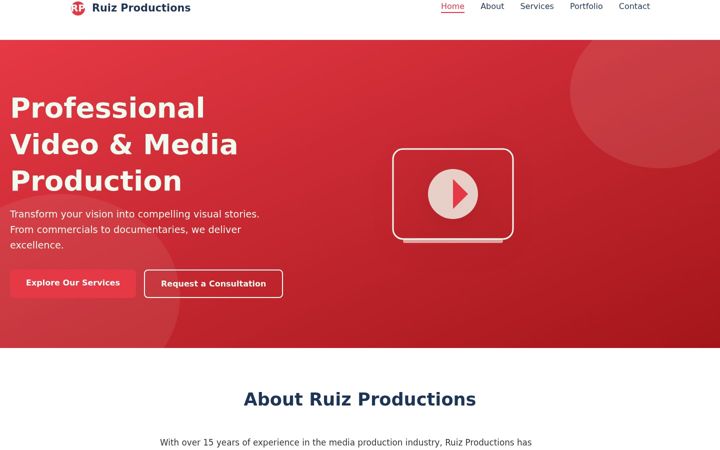This screenshot has height=450, width=720.
Task: Open the Contact nav link
Action: (634, 6)
